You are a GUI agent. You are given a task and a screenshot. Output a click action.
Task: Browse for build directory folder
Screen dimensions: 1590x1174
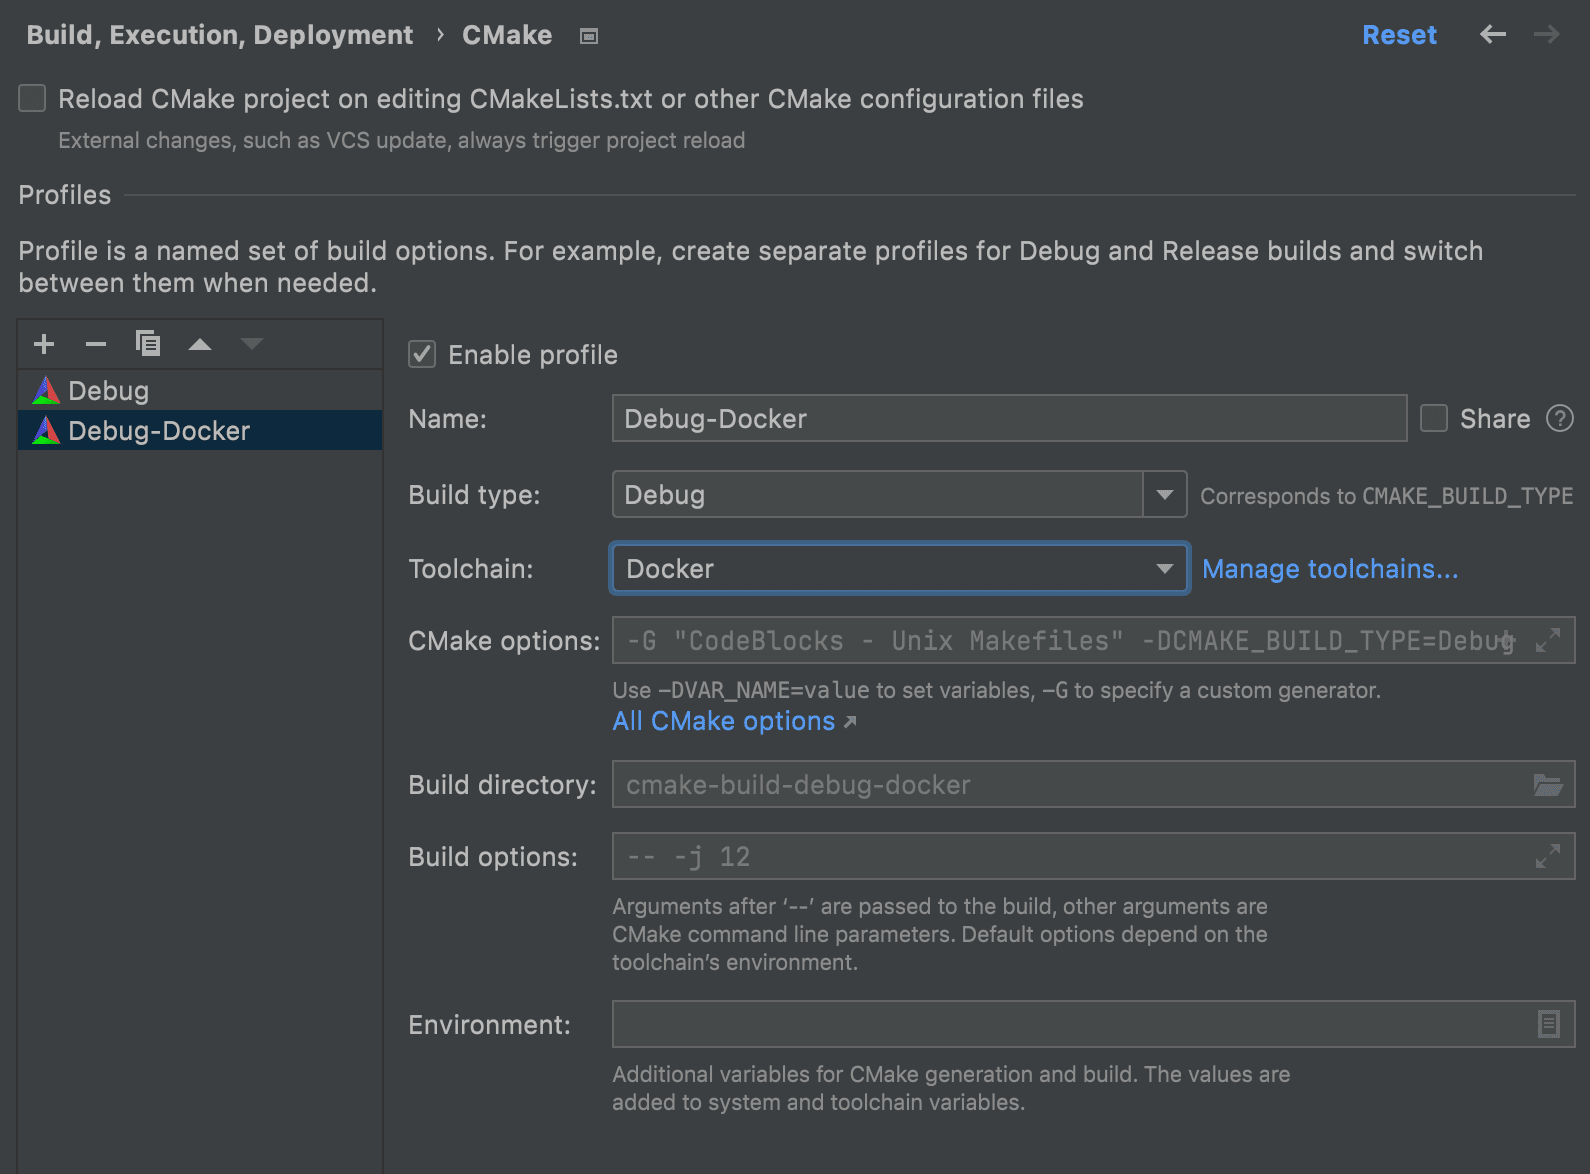click(x=1547, y=785)
